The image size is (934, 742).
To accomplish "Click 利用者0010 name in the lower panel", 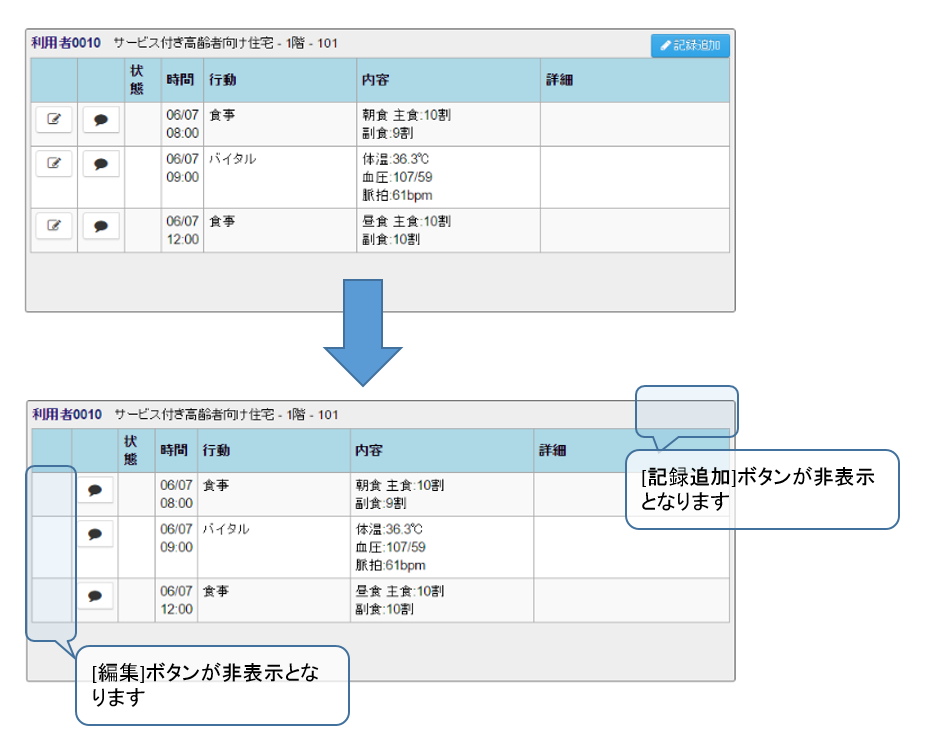I will pos(66,414).
